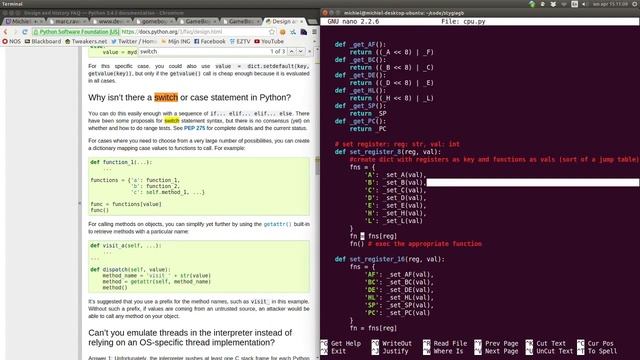Open the system power gear menu
The height and width of the screenshot is (360, 640).
pos(636,4)
